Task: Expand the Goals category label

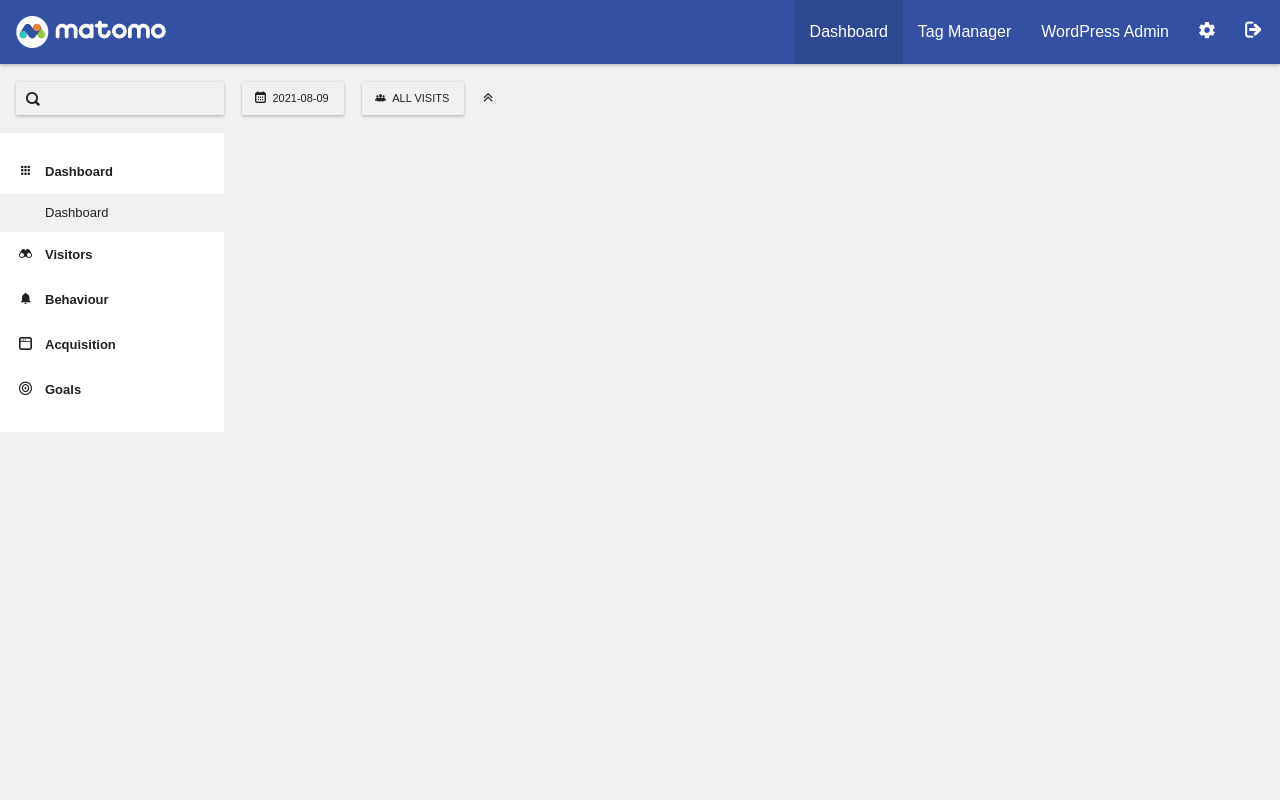Action: pos(63,390)
